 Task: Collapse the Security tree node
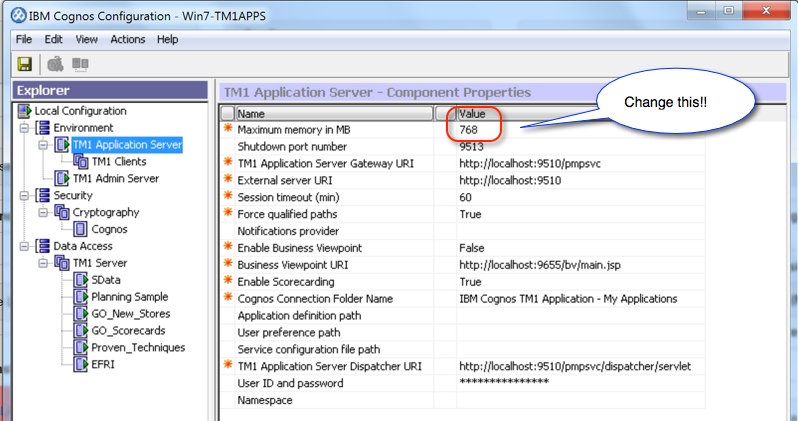tap(24, 195)
